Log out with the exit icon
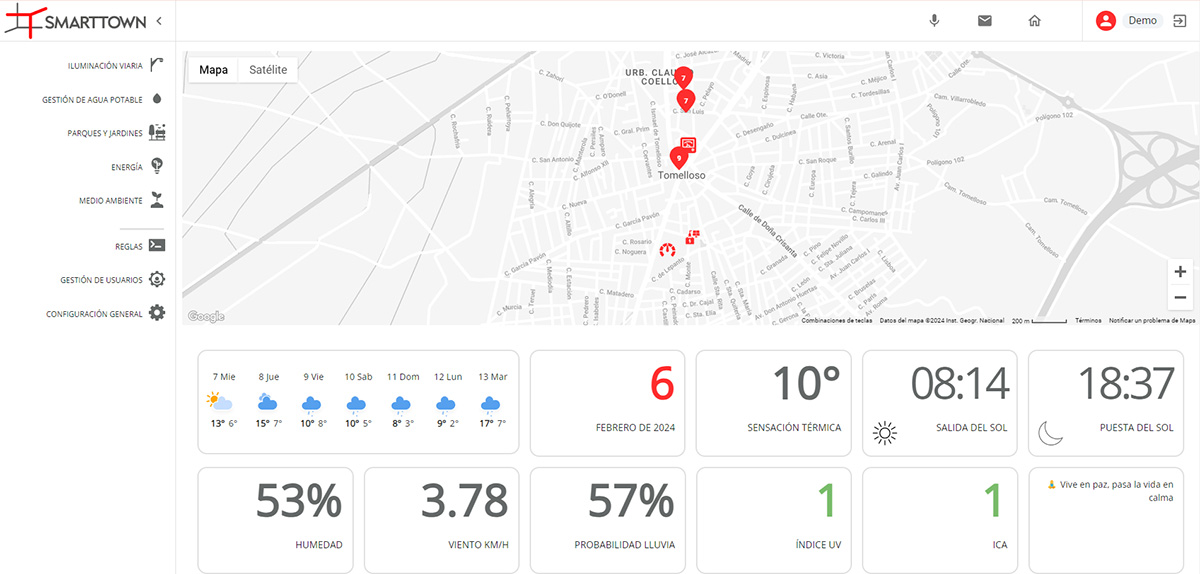The width and height of the screenshot is (1200, 574). 1179,20
